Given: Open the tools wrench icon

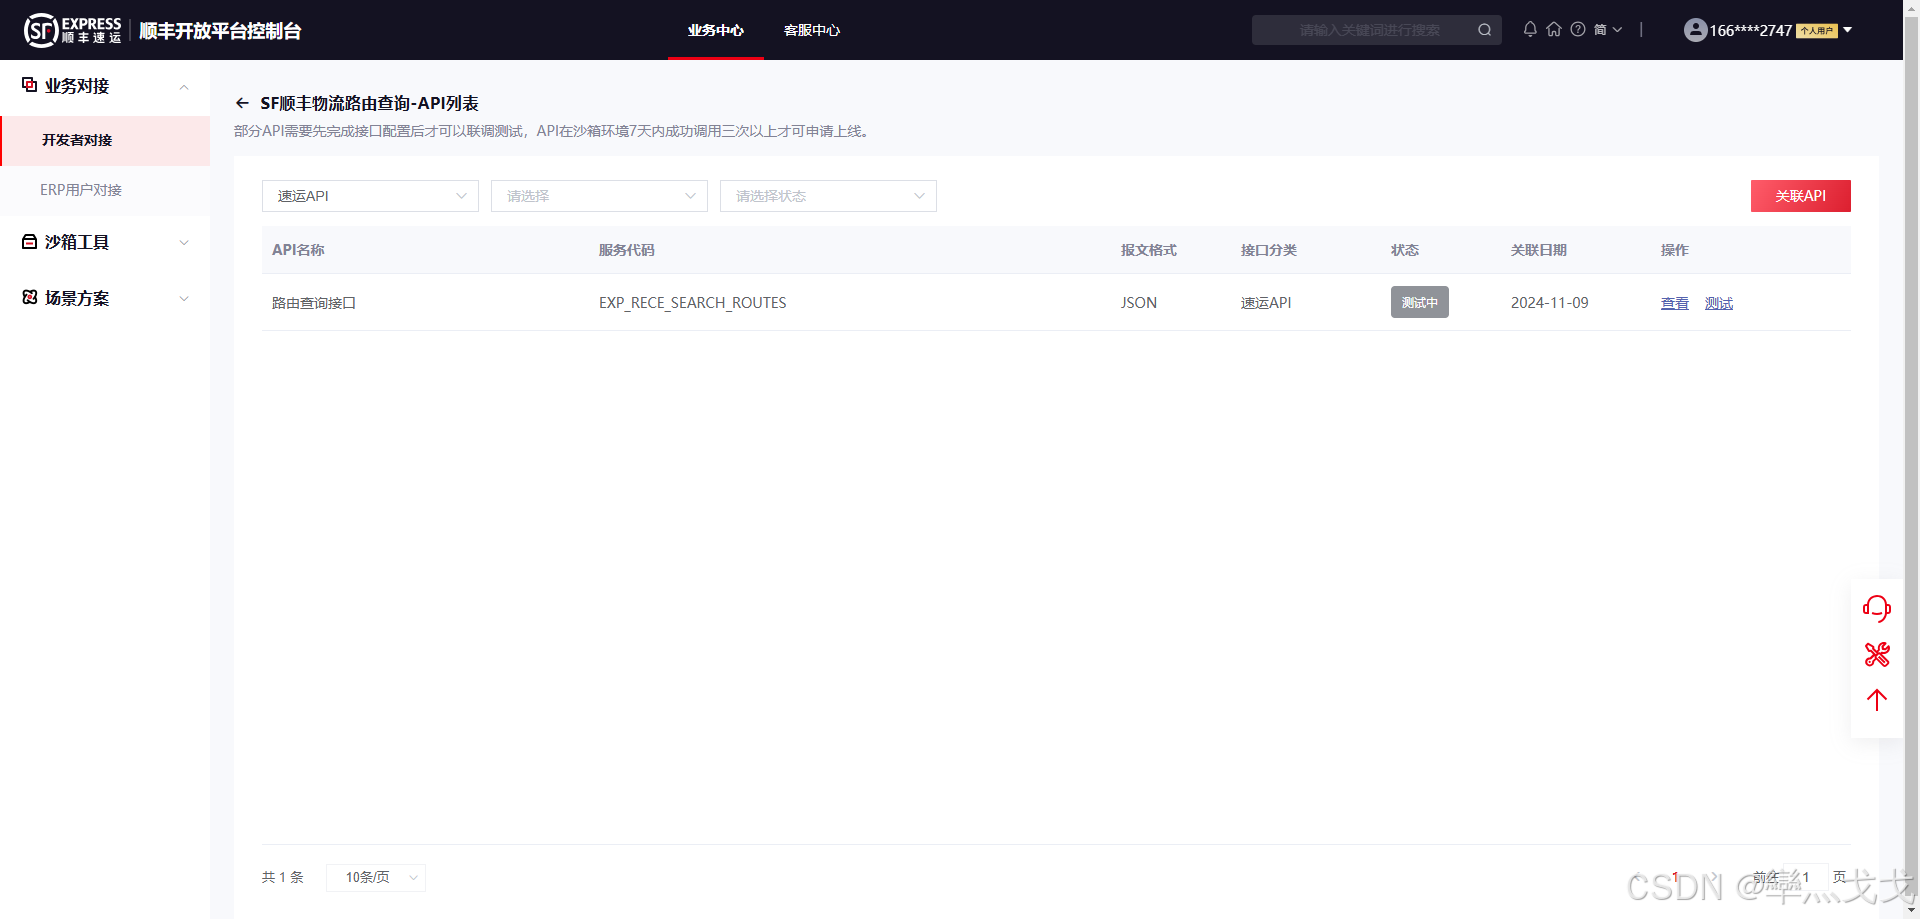Looking at the screenshot, I should [1877, 654].
